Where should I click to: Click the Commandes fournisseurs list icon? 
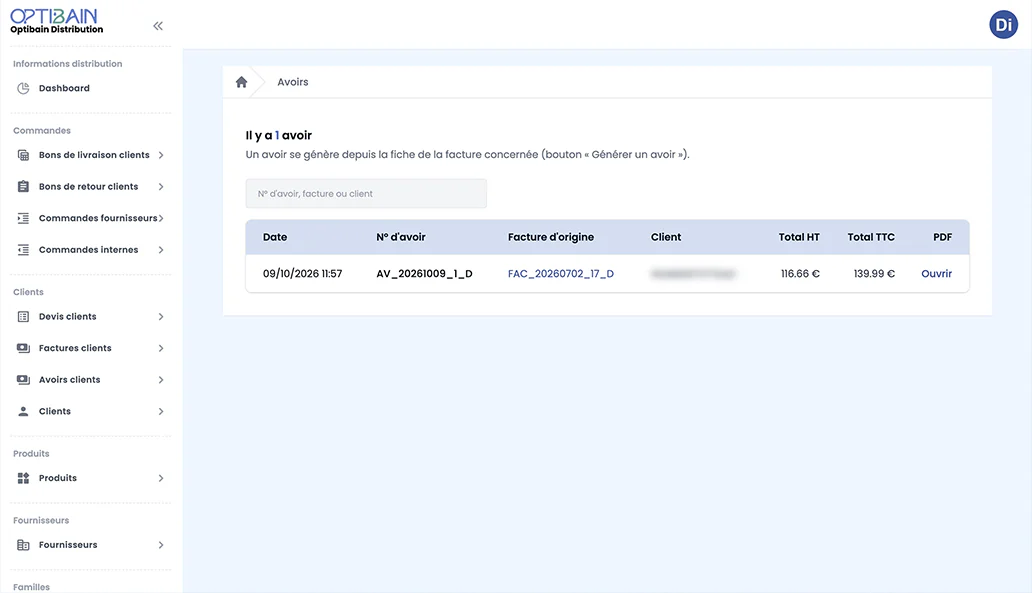tap(23, 219)
